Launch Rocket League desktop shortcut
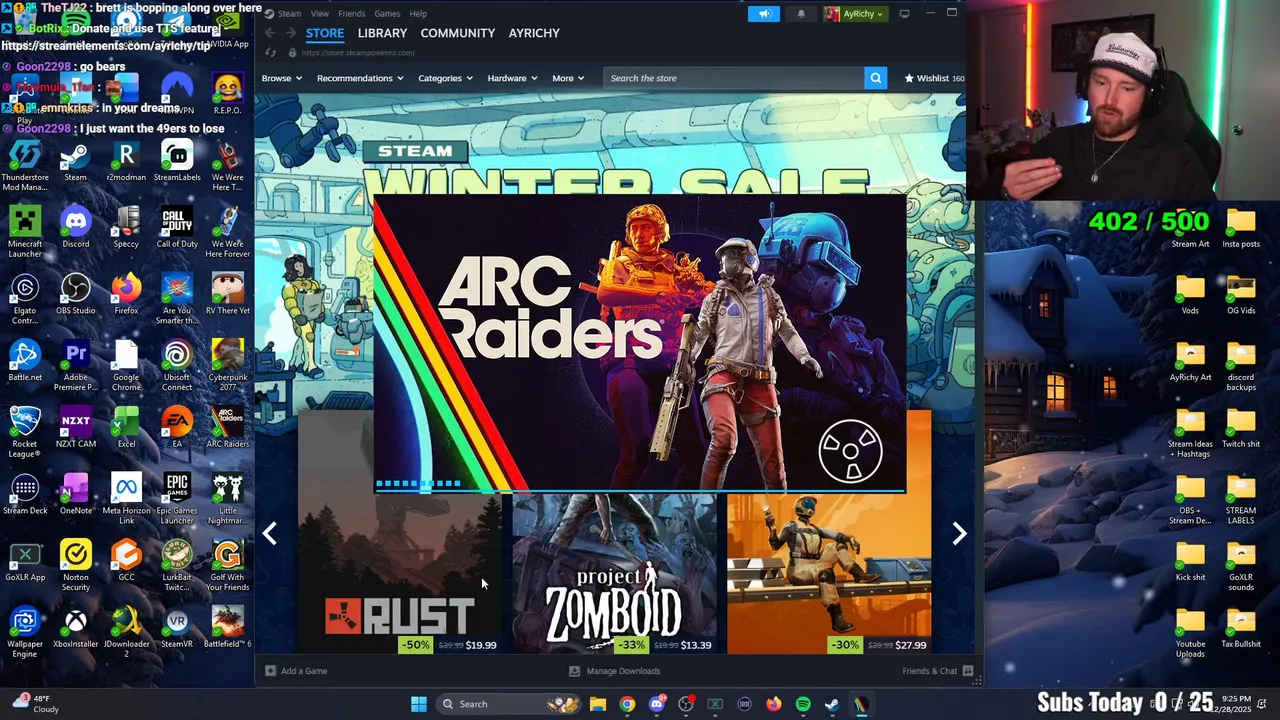This screenshot has height=720, width=1280. click(x=25, y=432)
